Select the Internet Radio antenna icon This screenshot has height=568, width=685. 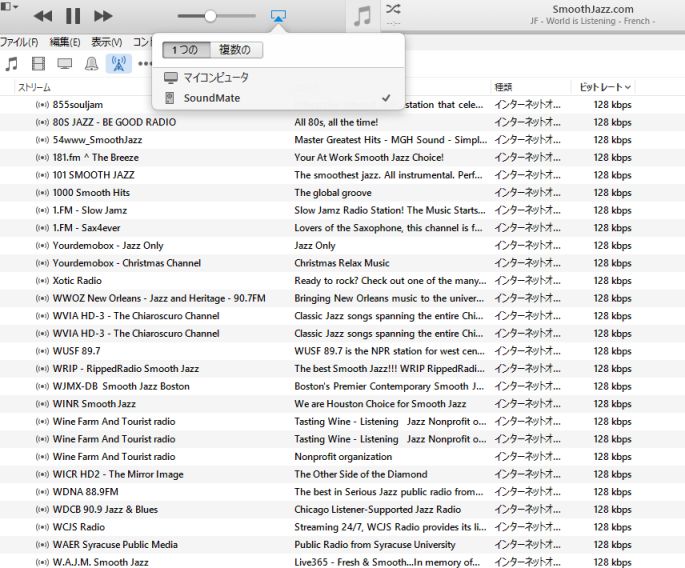[x=117, y=63]
